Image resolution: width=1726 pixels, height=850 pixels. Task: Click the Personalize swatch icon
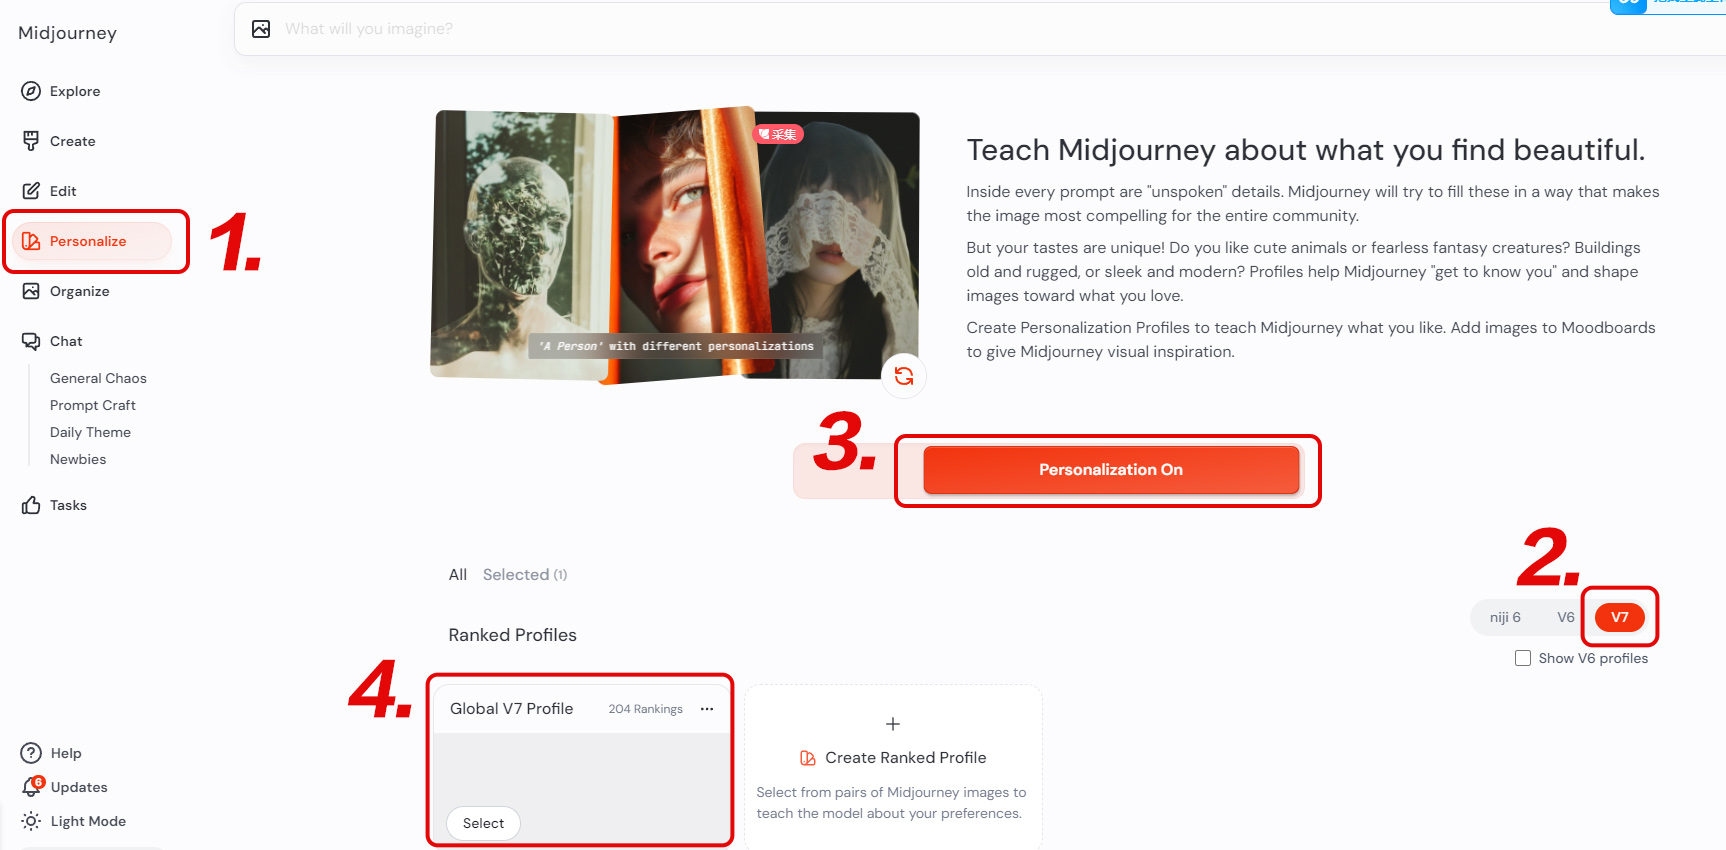tap(31, 241)
